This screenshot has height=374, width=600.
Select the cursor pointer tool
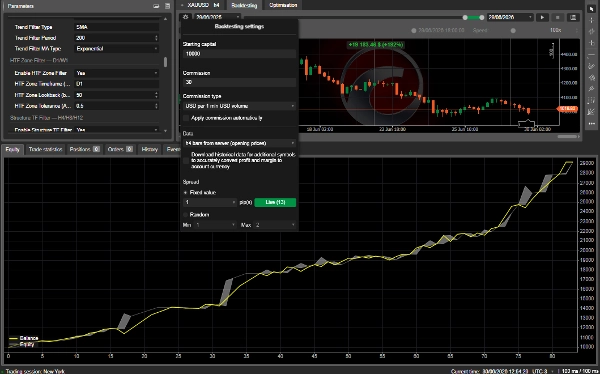click(592, 9)
